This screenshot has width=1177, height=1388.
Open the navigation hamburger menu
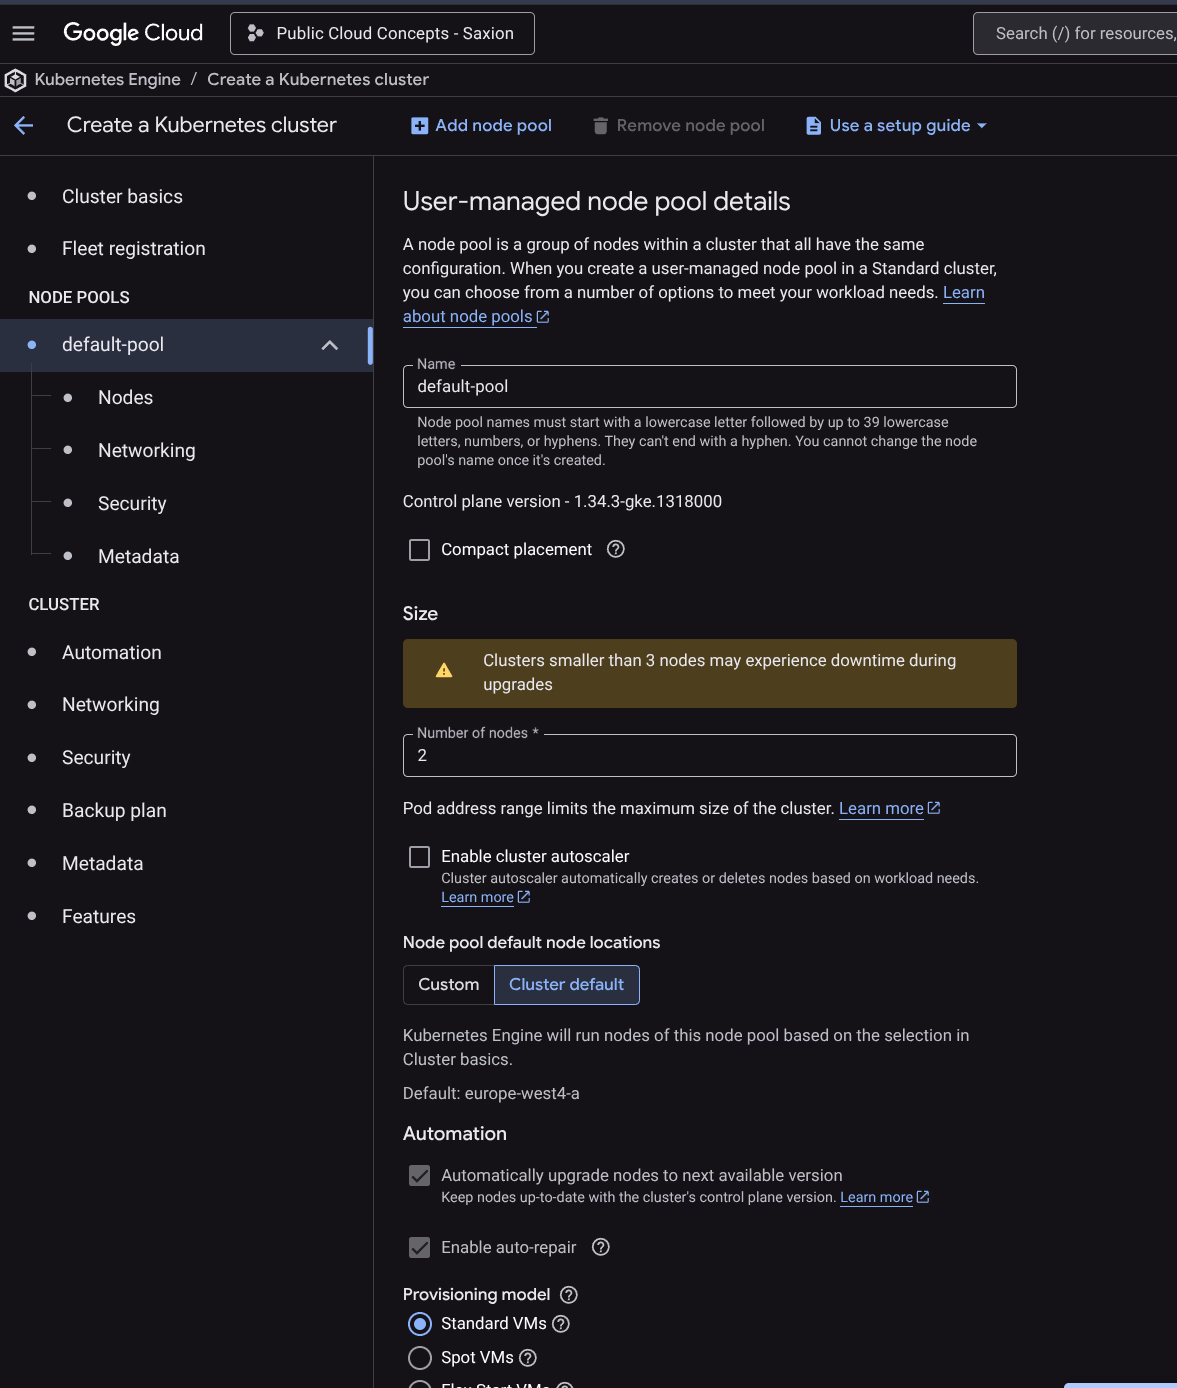[22, 32]
